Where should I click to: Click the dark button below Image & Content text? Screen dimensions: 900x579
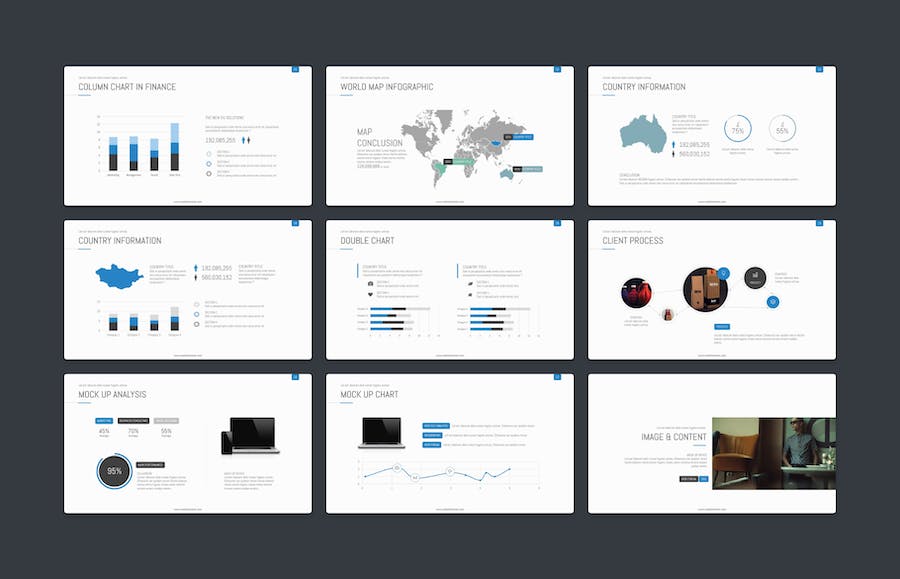(688, 479)
